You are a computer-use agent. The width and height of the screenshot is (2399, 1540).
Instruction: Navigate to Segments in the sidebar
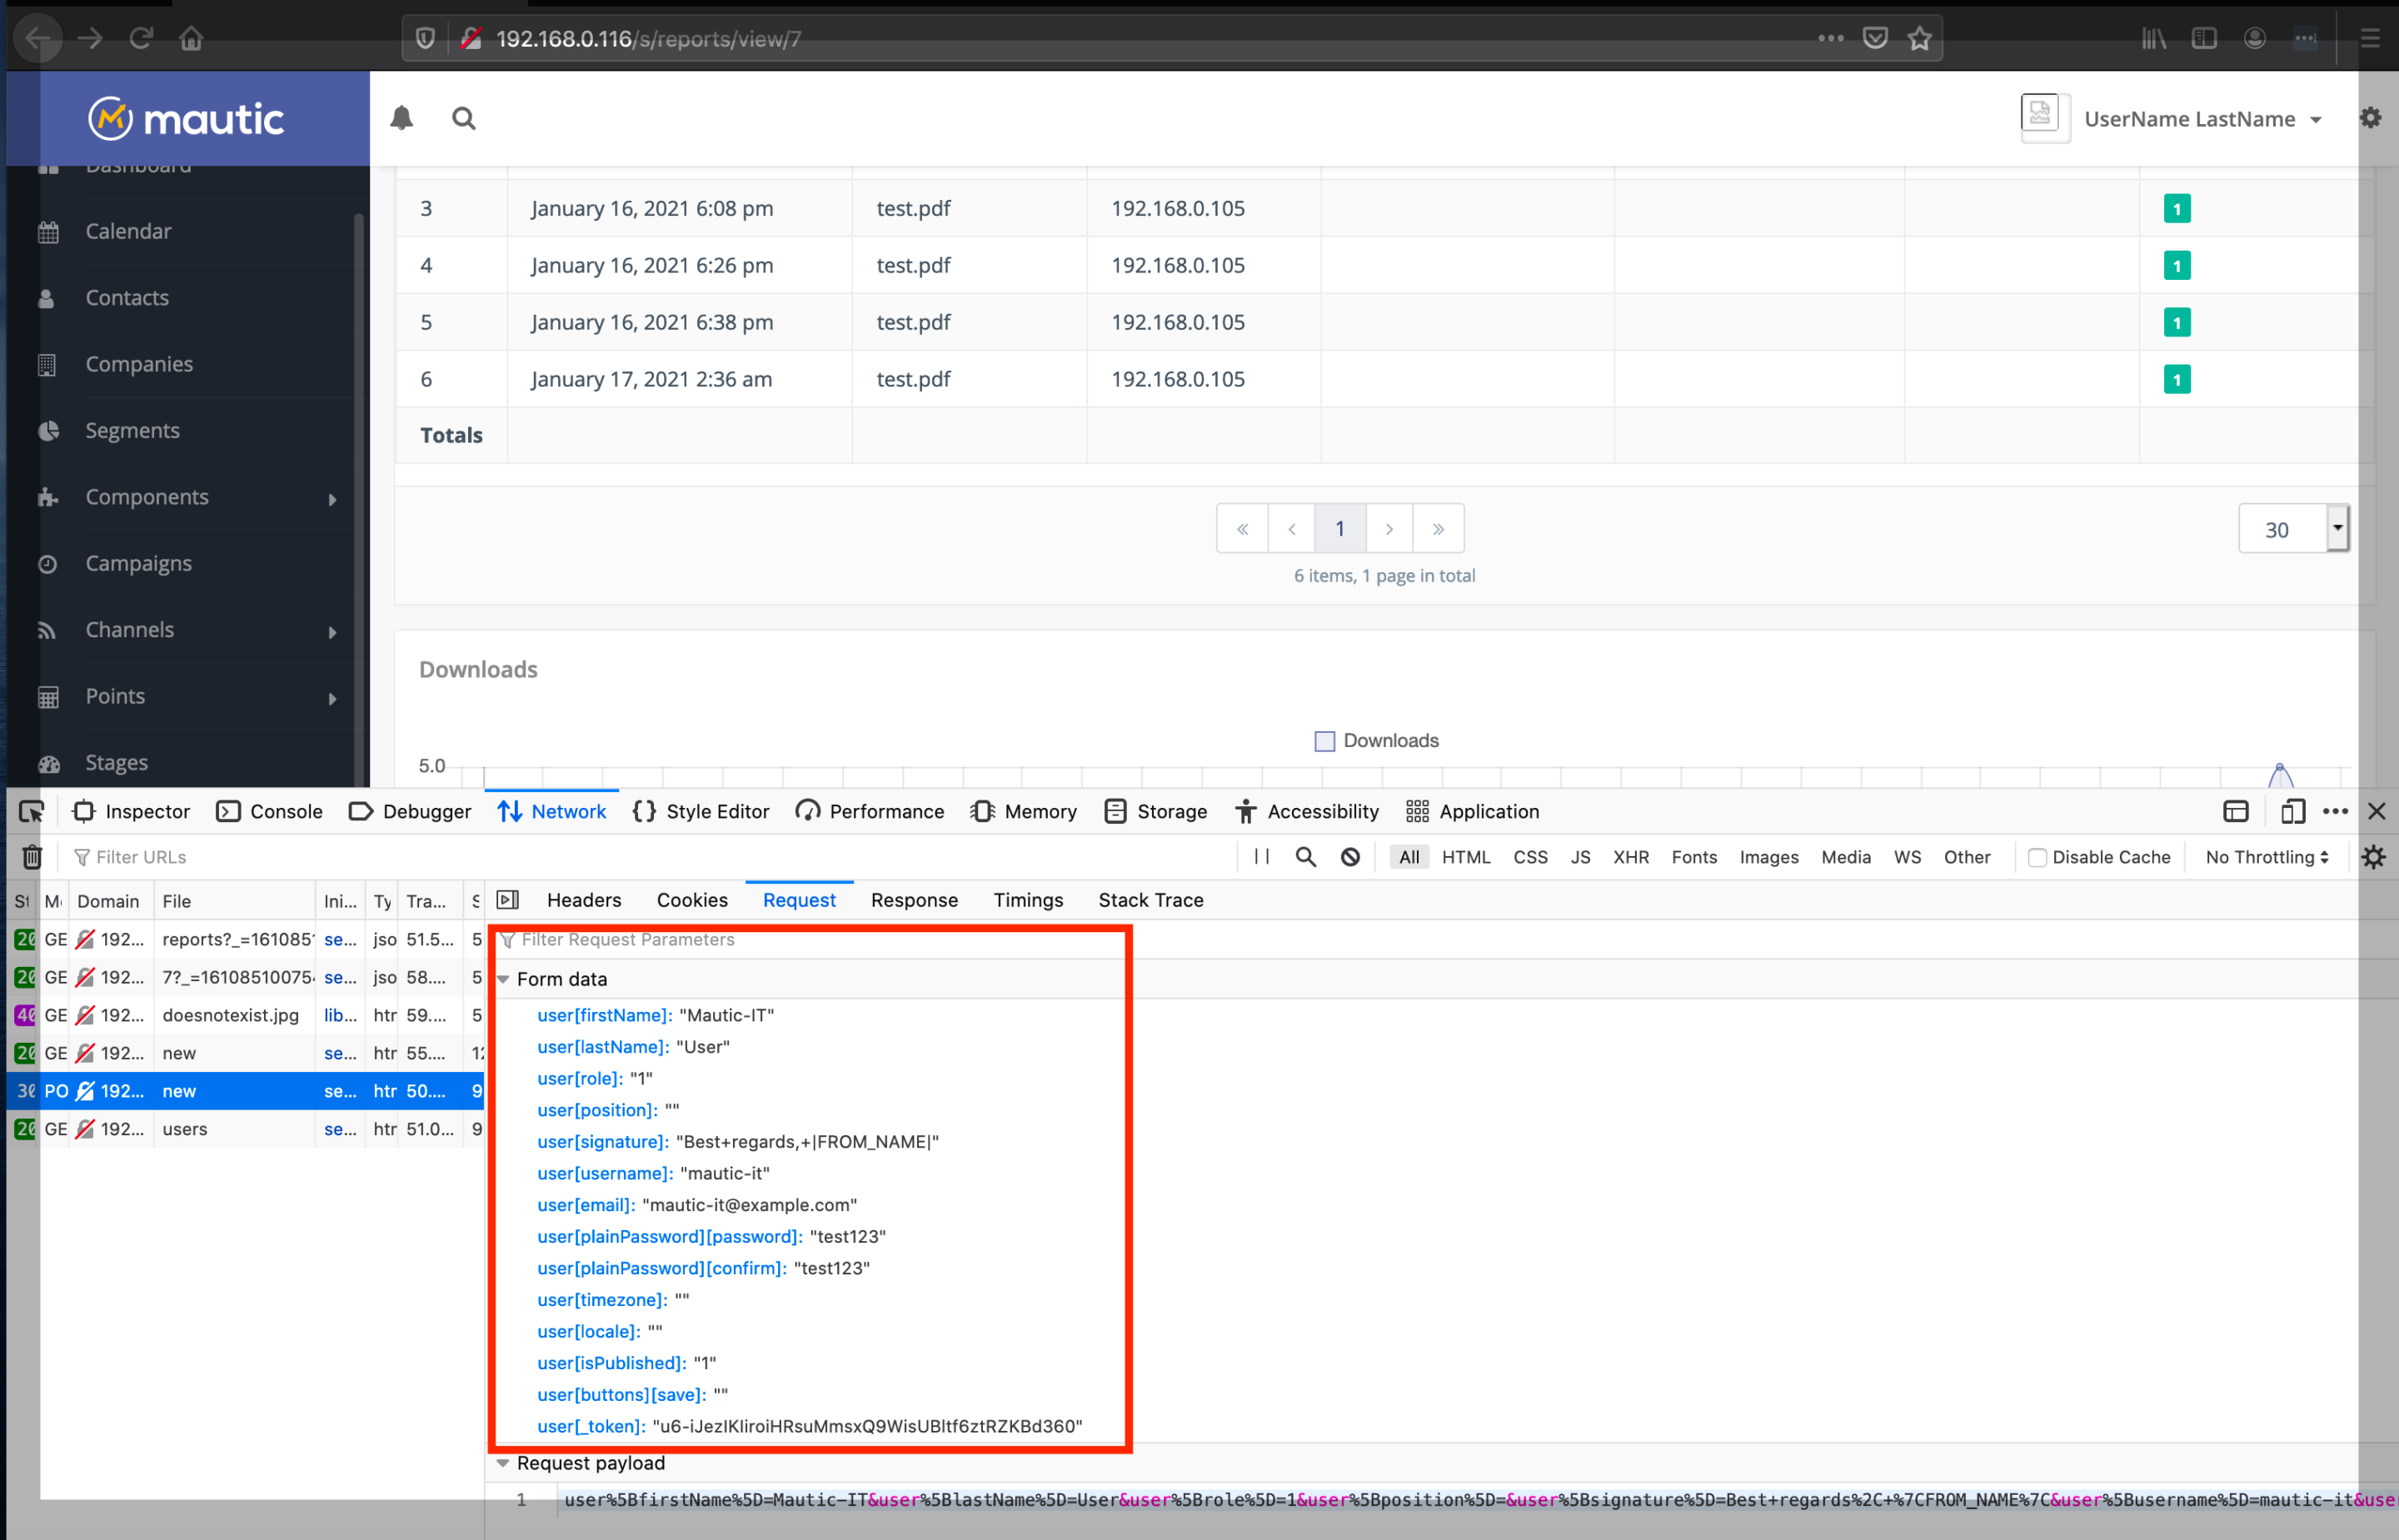(134, 430)
